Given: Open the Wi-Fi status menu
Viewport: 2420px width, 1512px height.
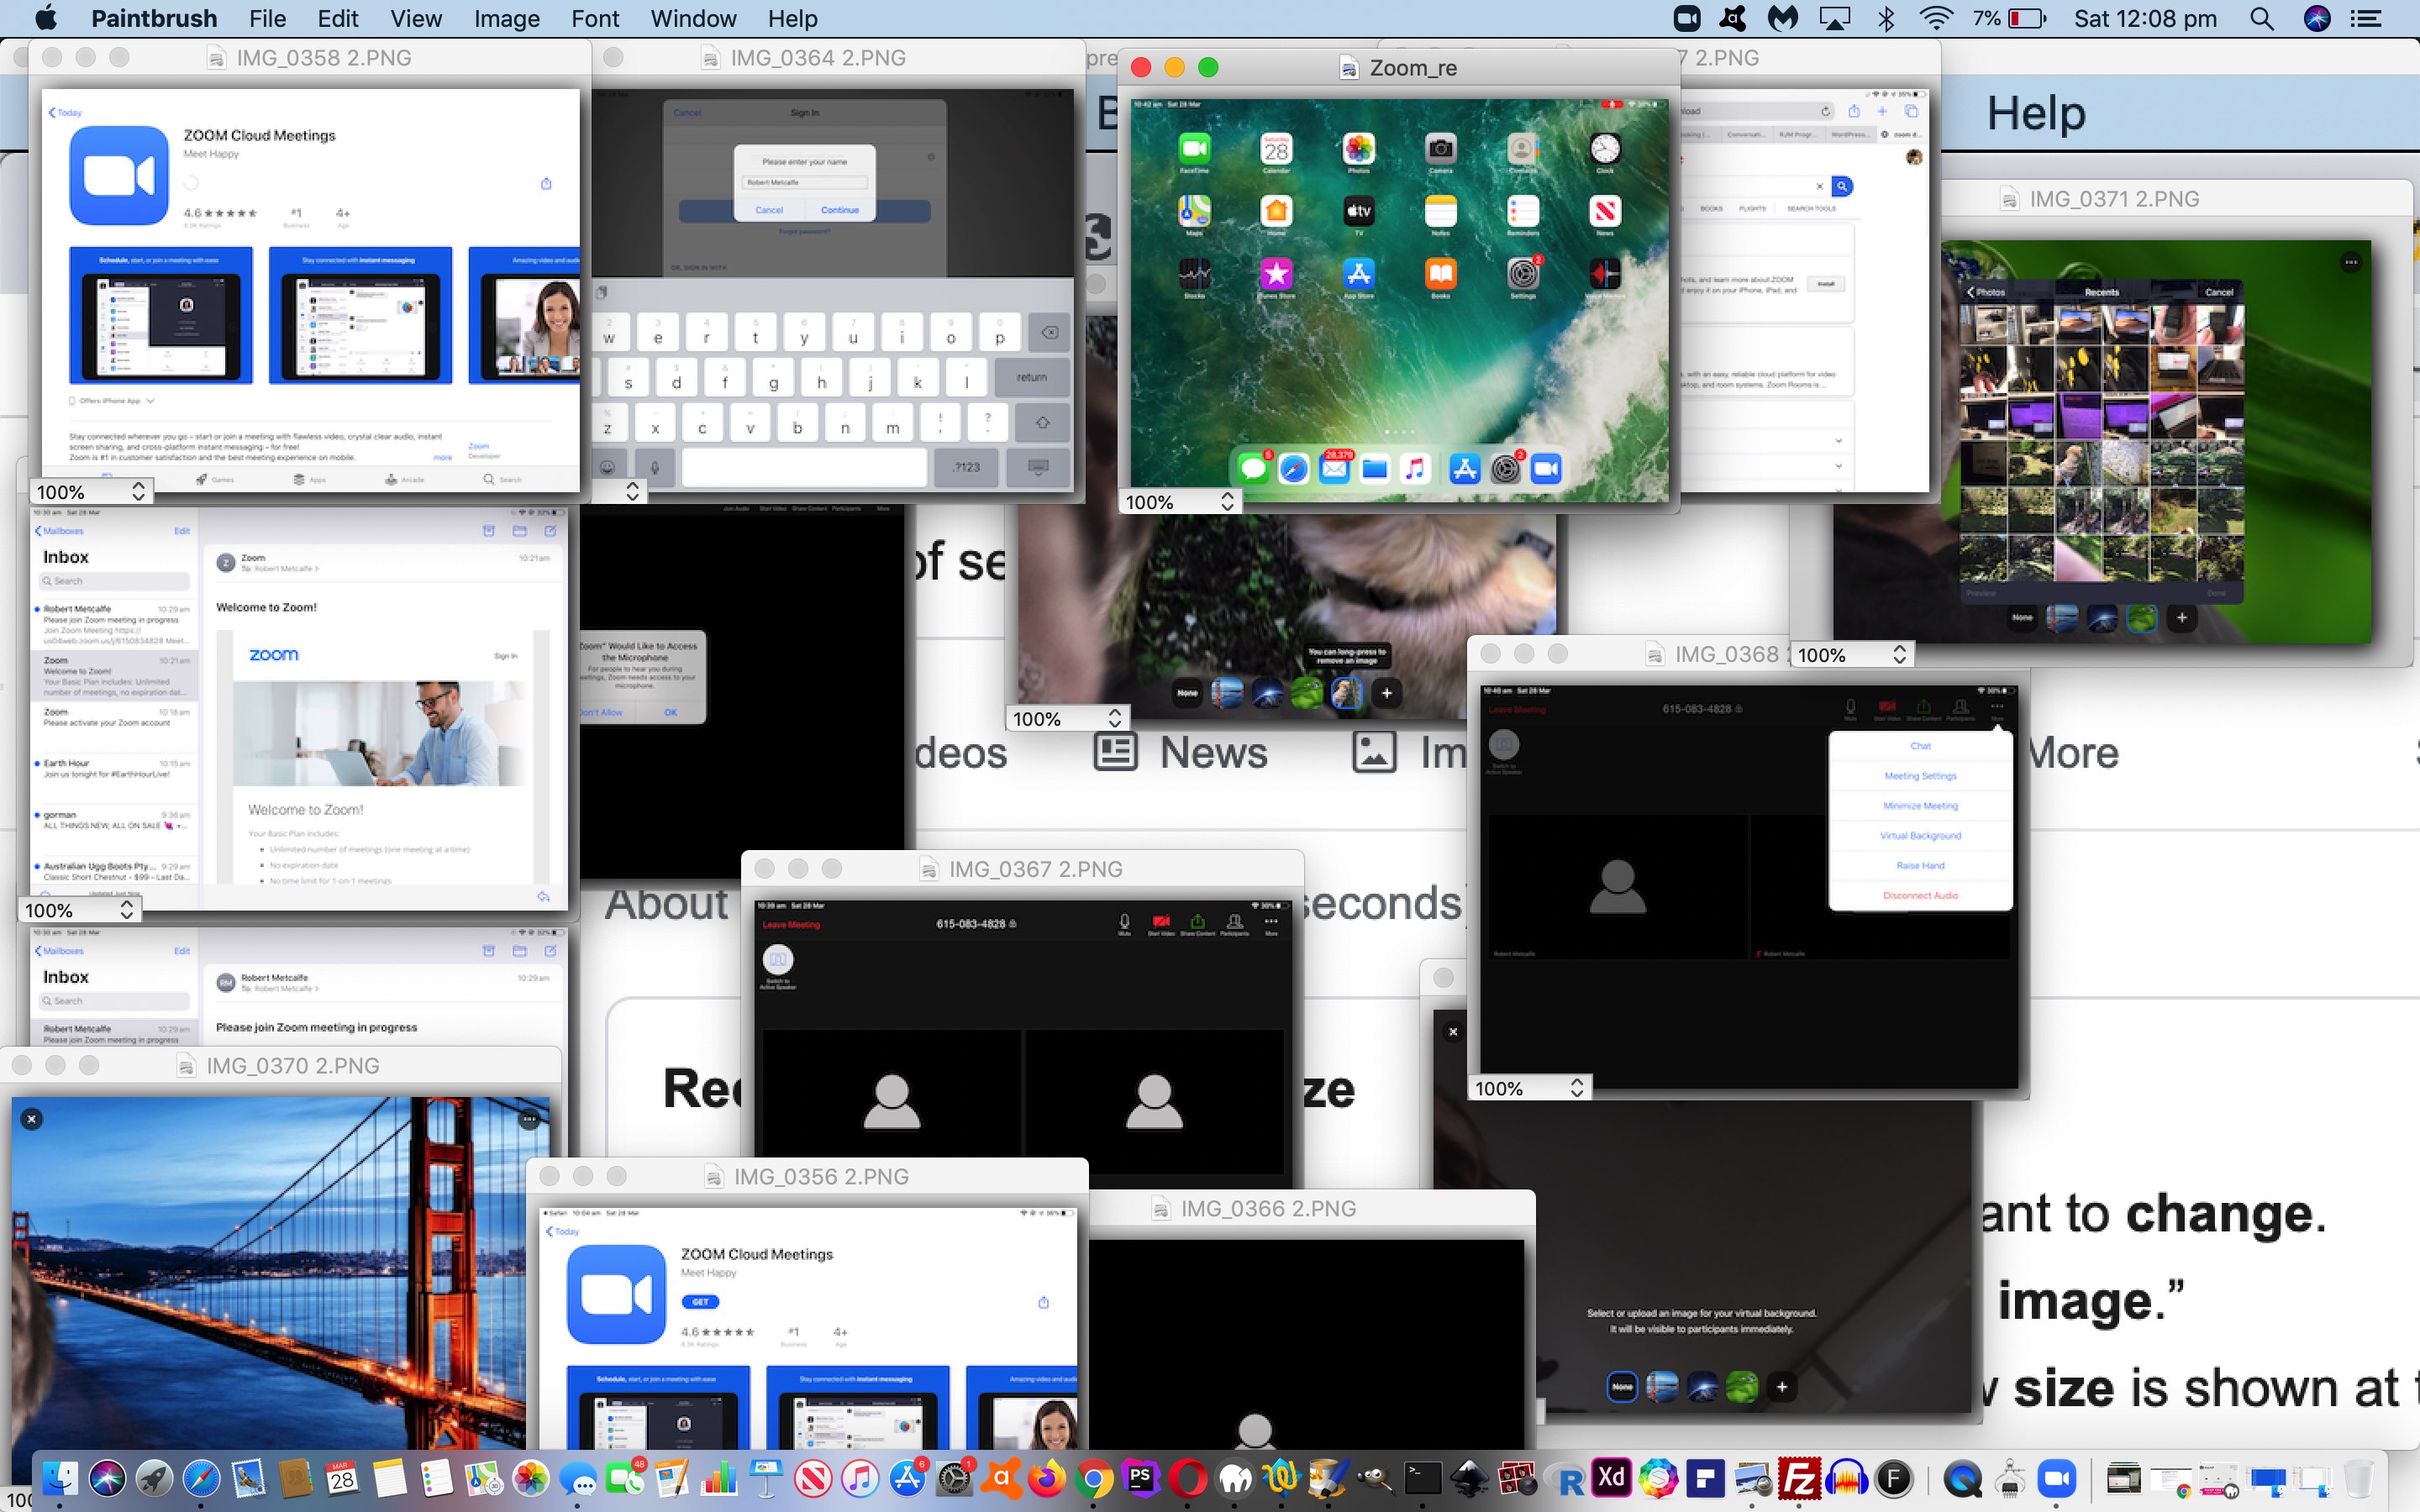Looking at the screenshot, I should tap(1936, 18).
